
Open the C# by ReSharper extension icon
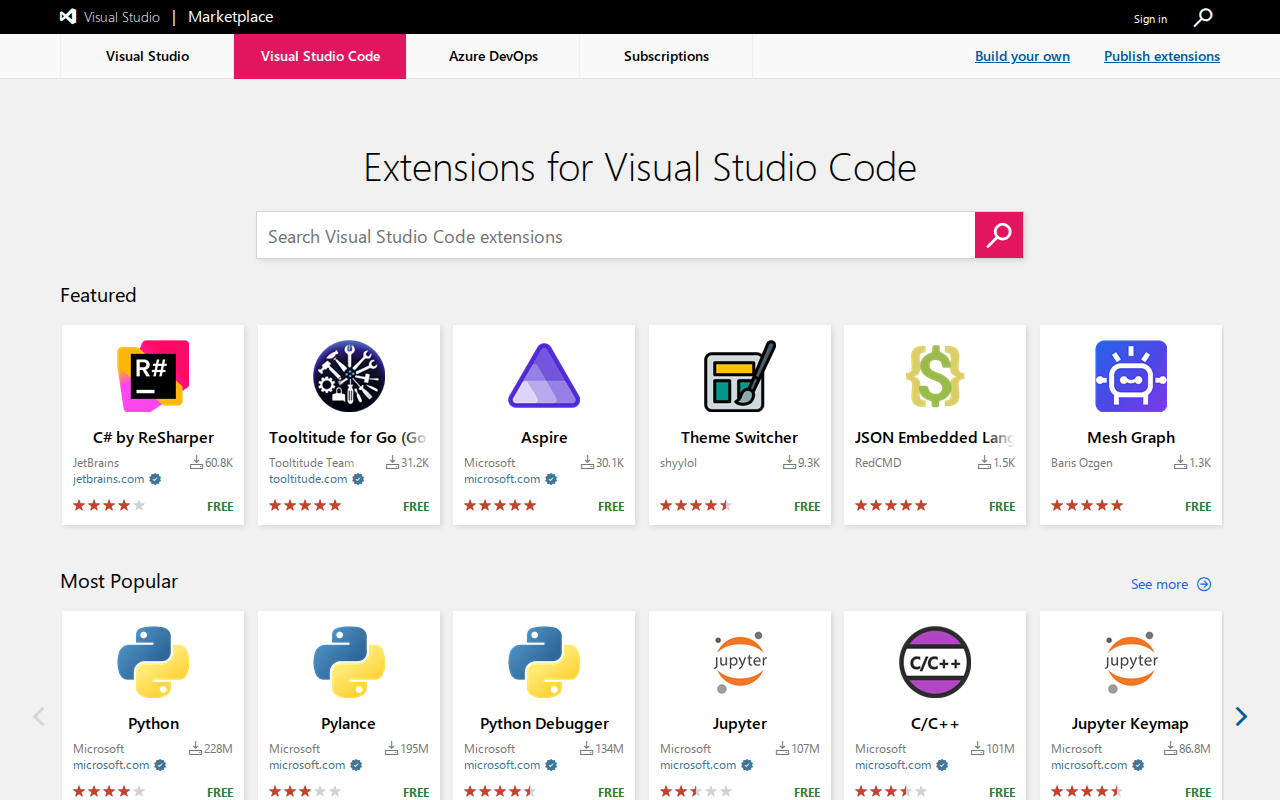[153, 376]
